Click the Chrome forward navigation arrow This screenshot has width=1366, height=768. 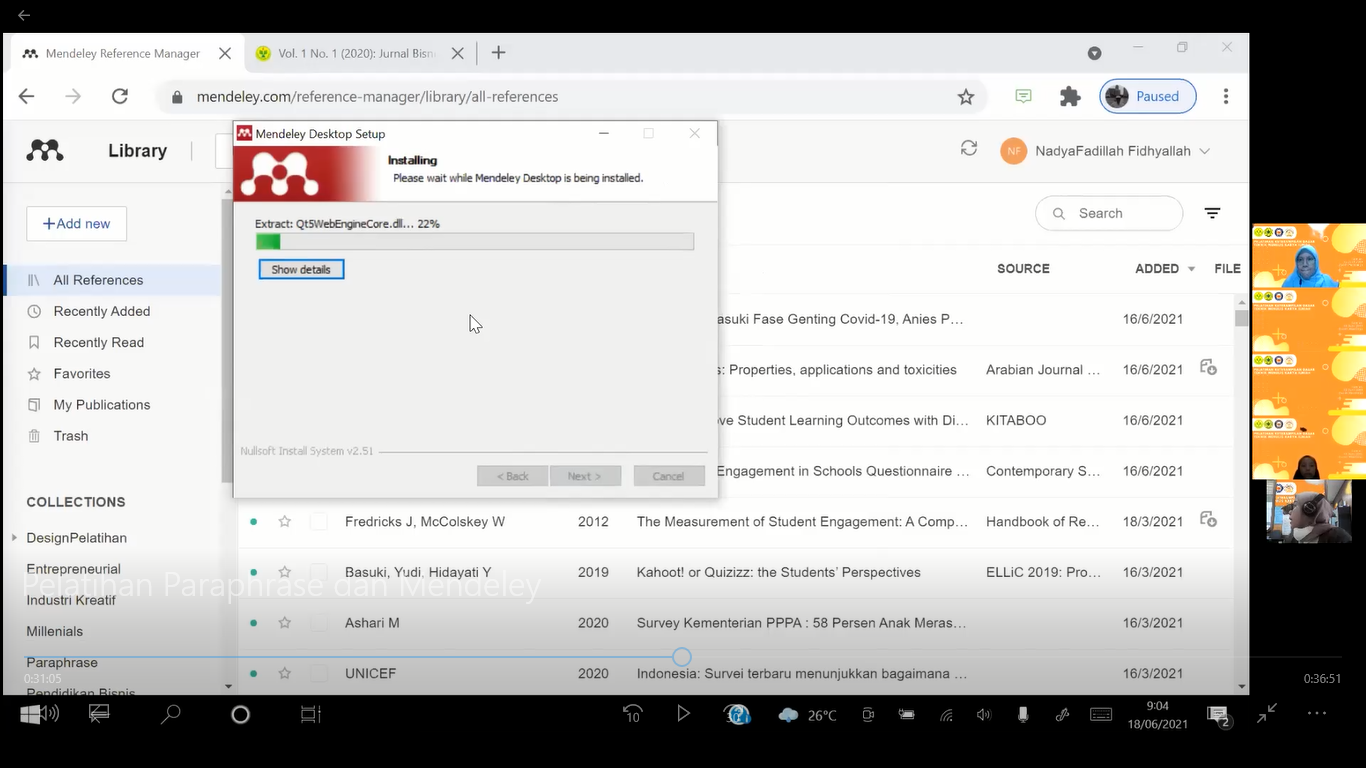73,96
